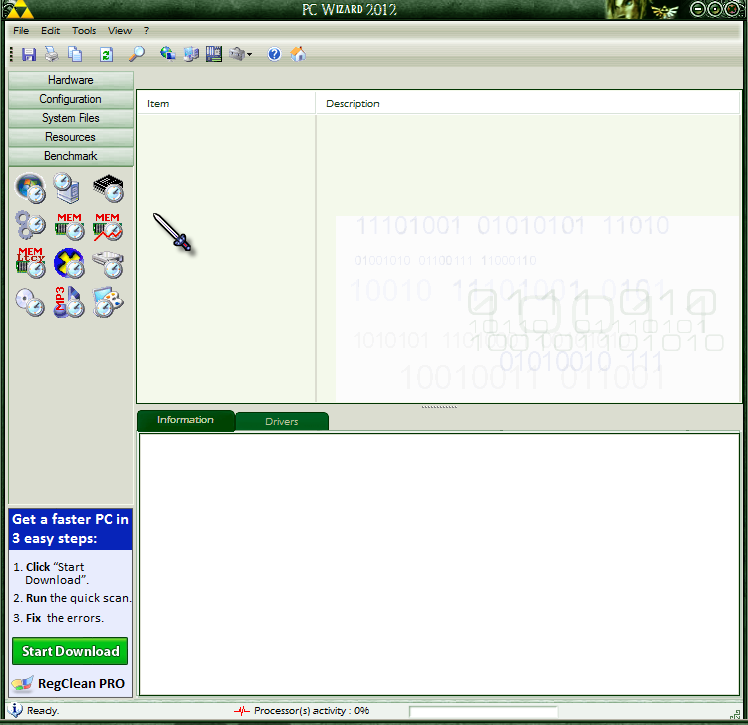
Task: Click the Refresh toolbar icon
Action: [x=106, y=54]
